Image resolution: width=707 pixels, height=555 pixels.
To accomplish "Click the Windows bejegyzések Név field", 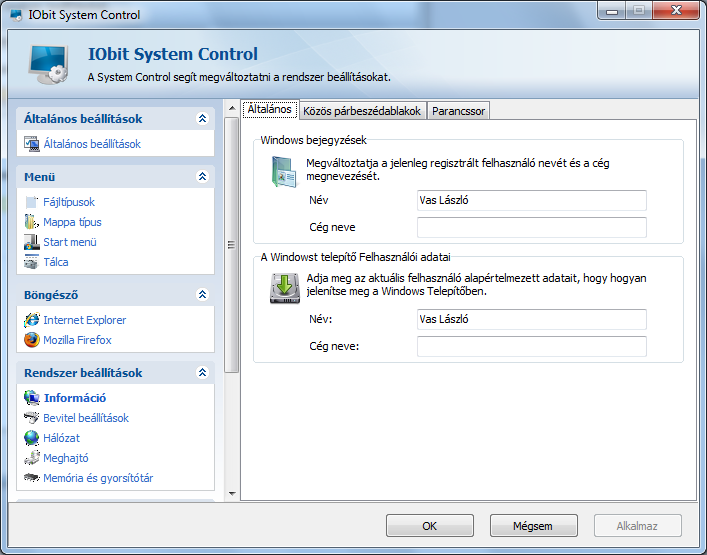I will click(532, 200).
